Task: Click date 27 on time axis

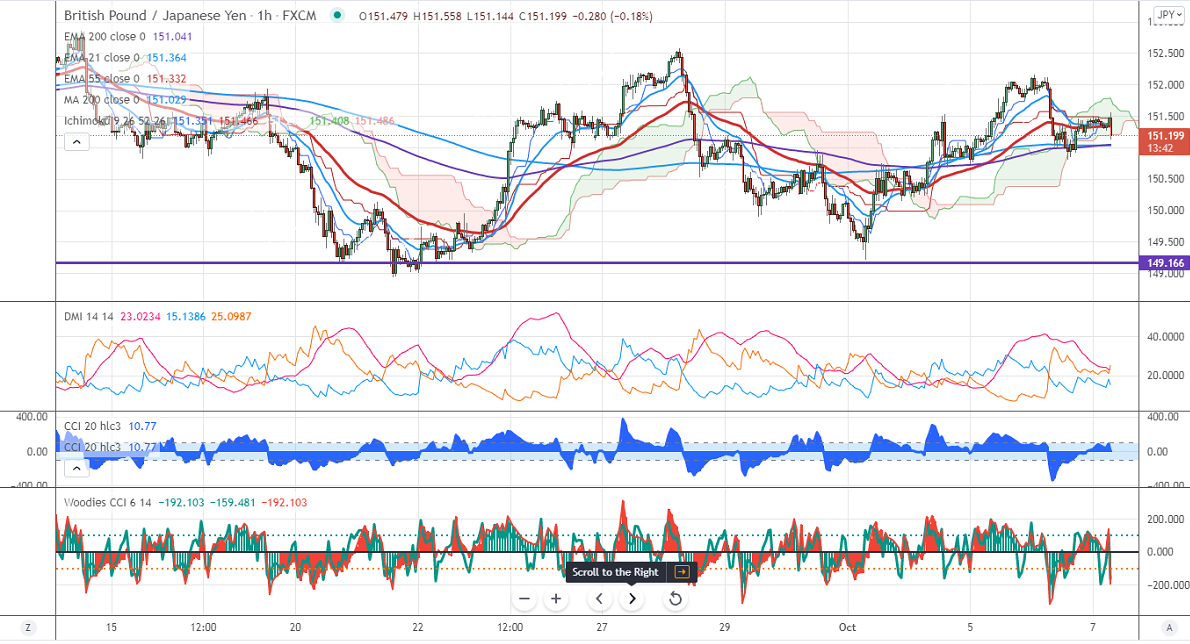Action: click(602, 627)
